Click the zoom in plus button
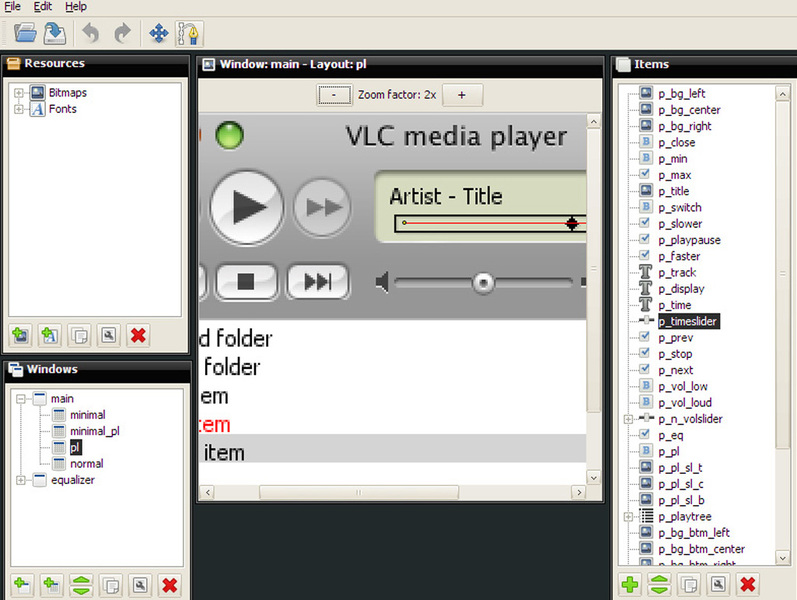Image resolution: width=797 pixels, height=600 pixels. click(x=462, y=95)
